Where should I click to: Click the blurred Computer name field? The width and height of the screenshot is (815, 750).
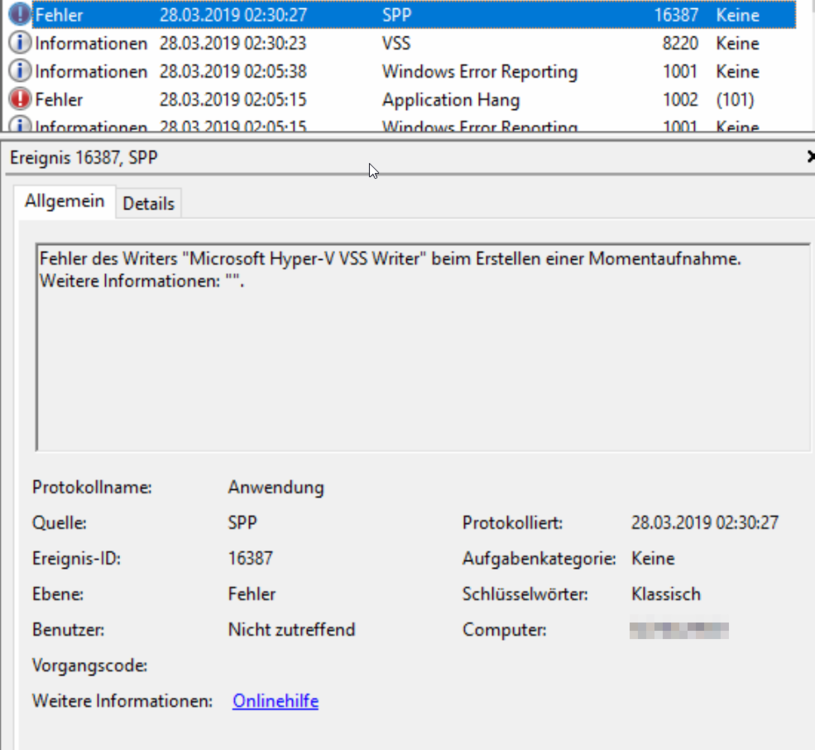pos(679,630)
